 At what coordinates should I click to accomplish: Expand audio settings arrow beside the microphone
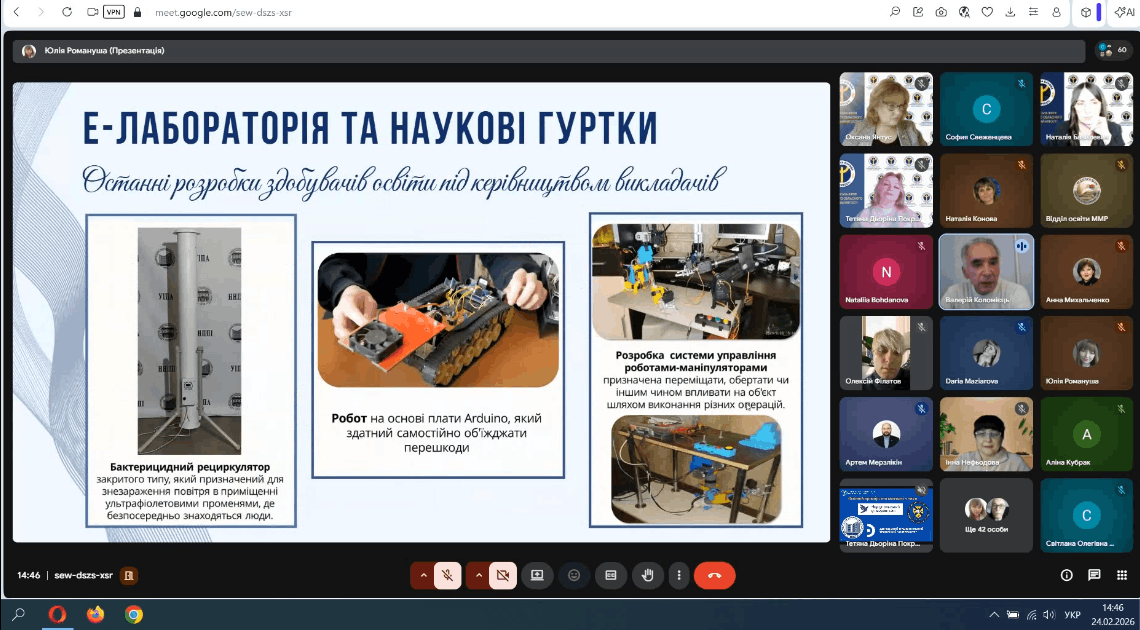point(422,575)
